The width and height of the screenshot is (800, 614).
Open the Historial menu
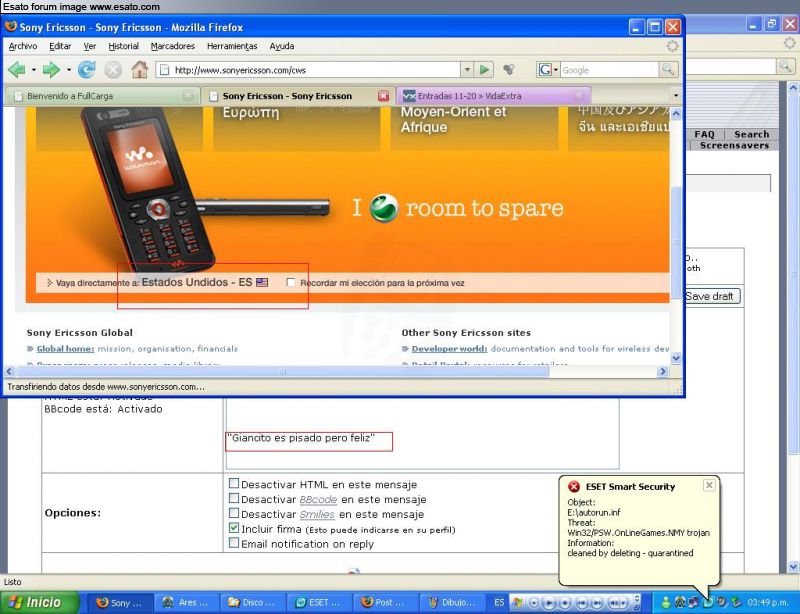(123, 46)
